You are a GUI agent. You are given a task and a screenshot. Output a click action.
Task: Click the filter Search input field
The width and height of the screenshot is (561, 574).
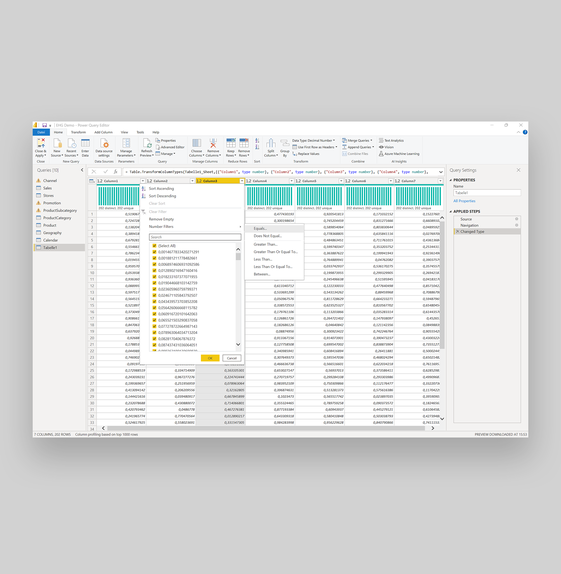pos(195,237)
